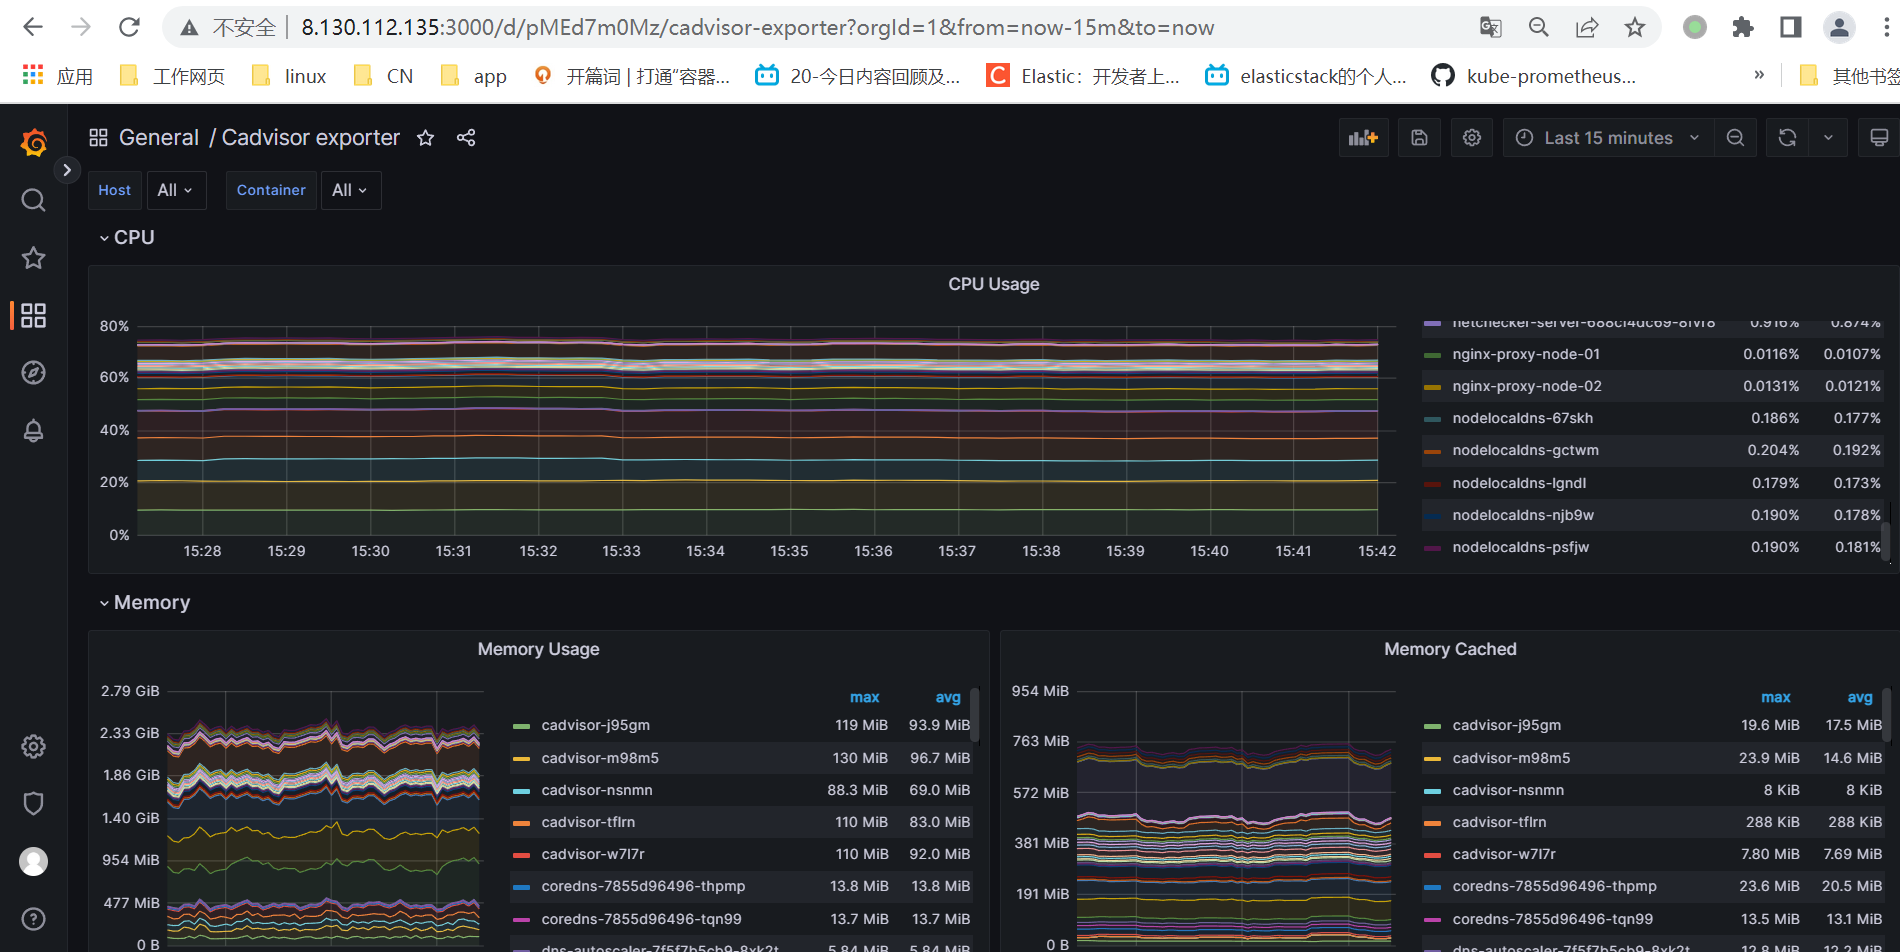Share the Cadvisor exporter dashboard
This screenshot has height=952, width=1900.
click(466, 138)
